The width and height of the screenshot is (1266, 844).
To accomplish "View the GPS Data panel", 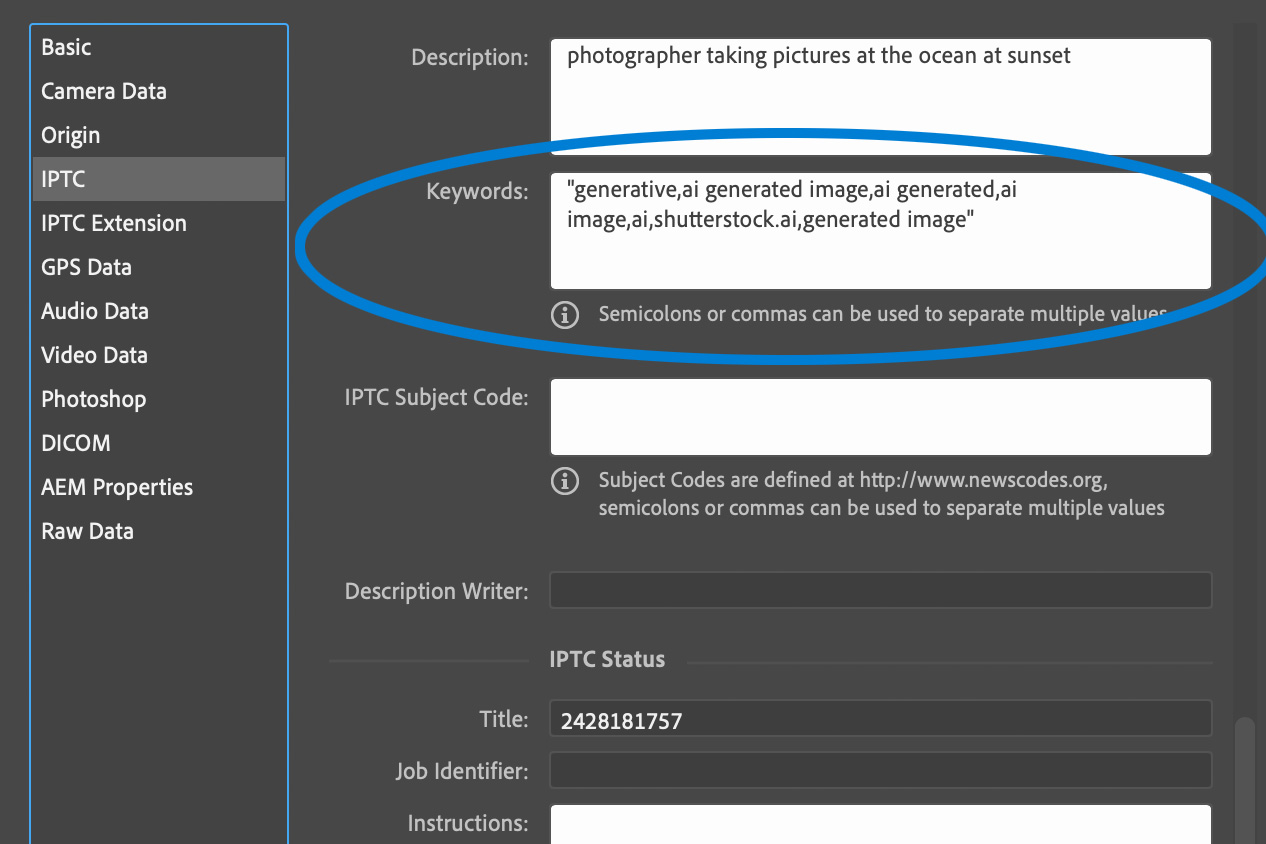I will pos(85,267).
